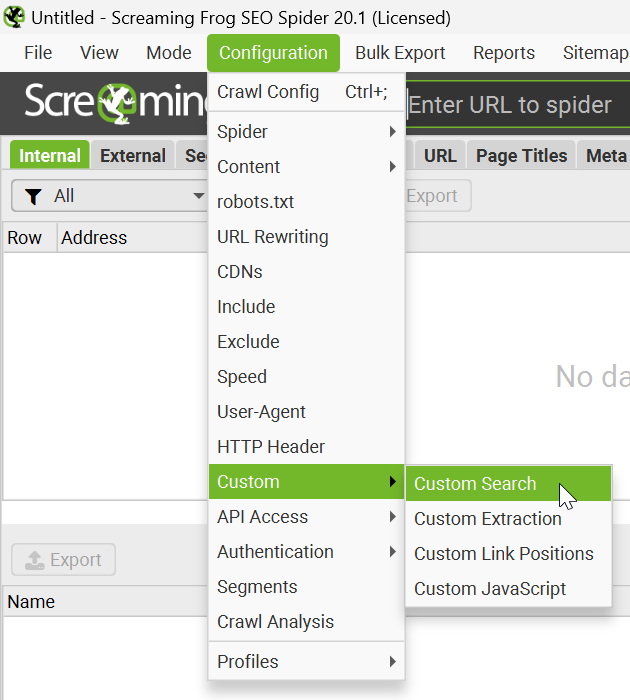Choose Custom Extraction from submenu
The width and height of the screenshot is (630, 700).
coord(508,518)
